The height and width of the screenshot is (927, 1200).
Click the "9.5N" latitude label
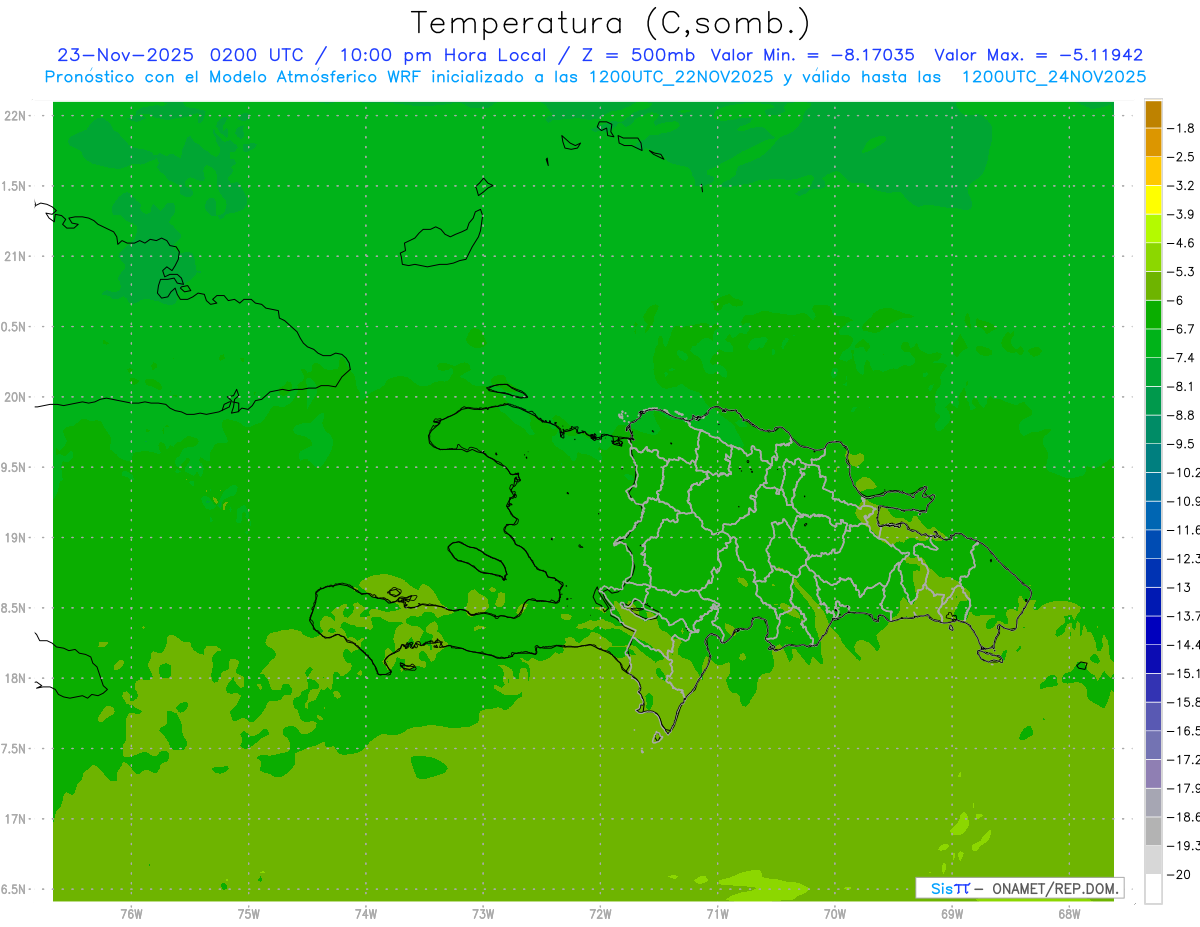(x=15, y=468)
